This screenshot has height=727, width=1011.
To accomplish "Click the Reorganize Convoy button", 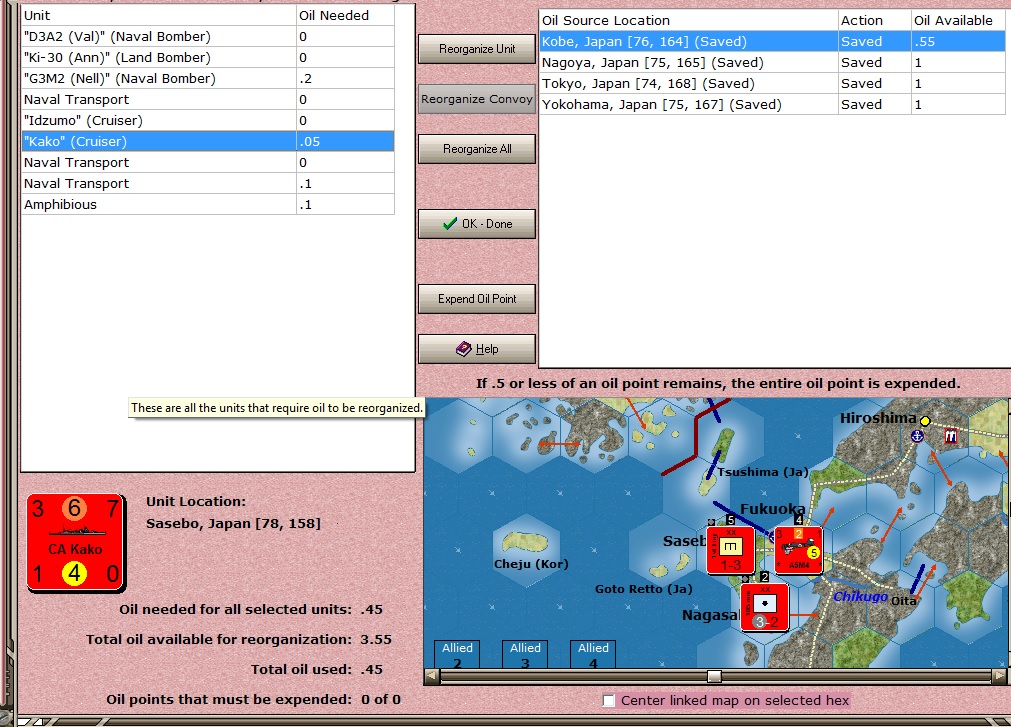I will click(x=477, y=99).
